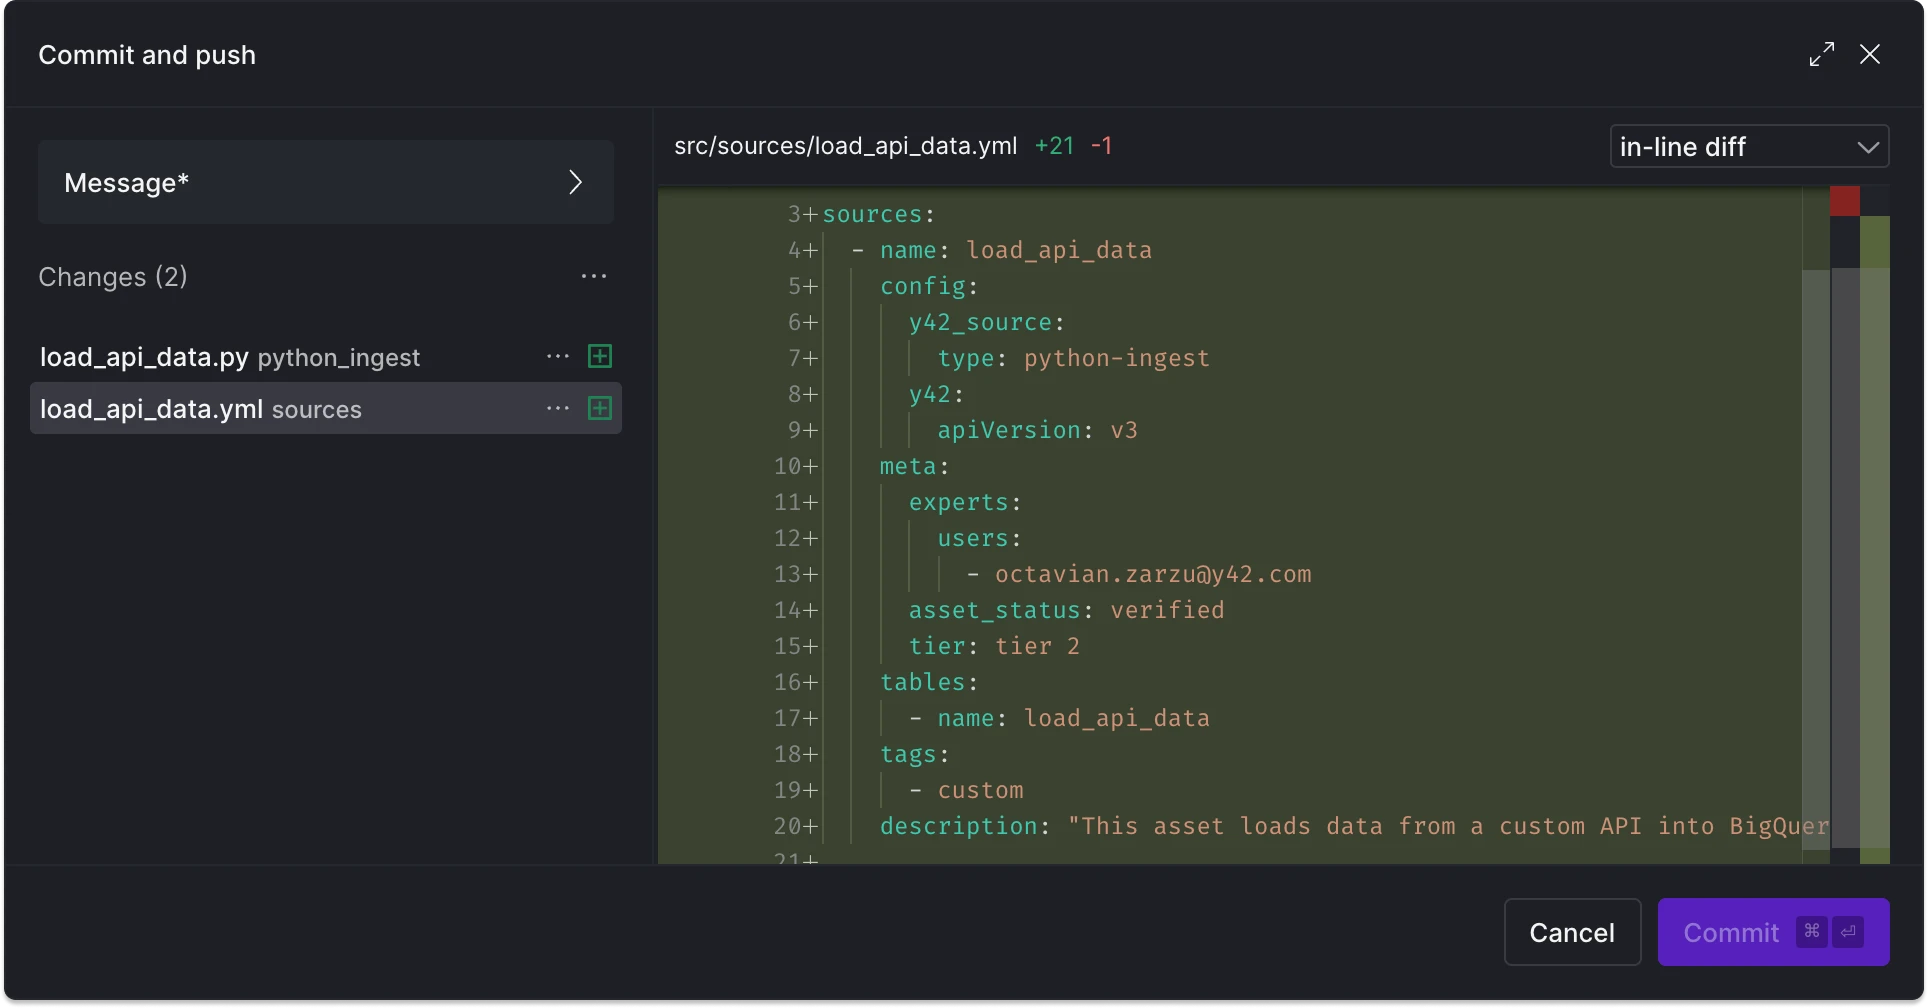Open the Message field expander chevron
This screenshot has width=1928, height=1008.
(575, 182)
